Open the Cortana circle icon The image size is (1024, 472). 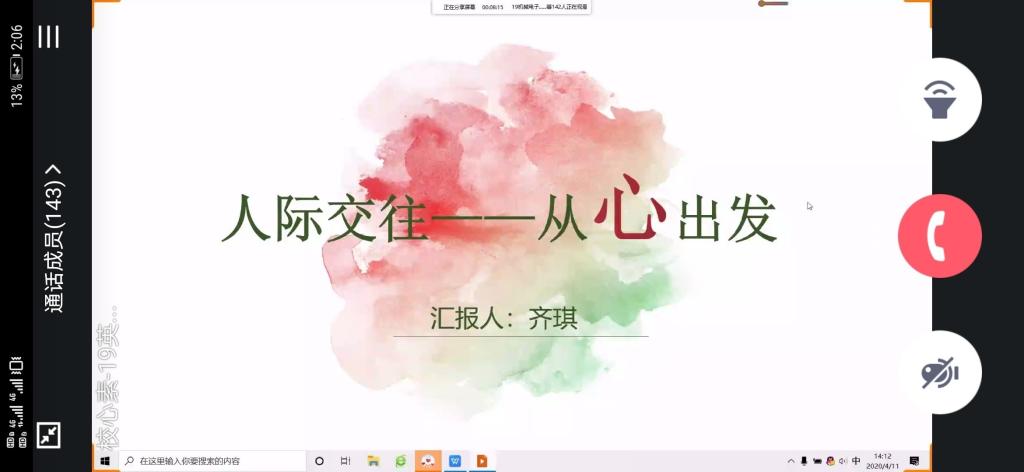[x=319, y=461]
